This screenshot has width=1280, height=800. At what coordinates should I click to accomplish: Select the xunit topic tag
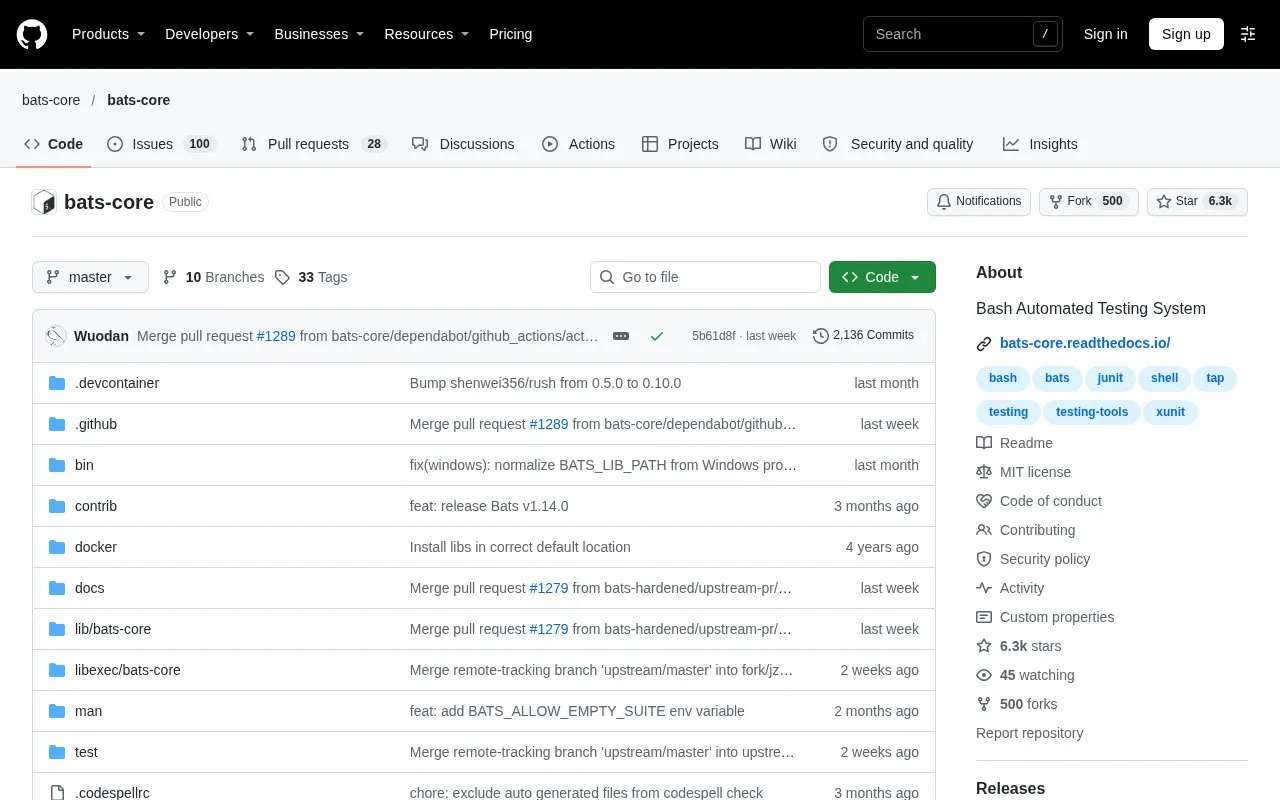pyautogui.click(x=1170, y=412)
